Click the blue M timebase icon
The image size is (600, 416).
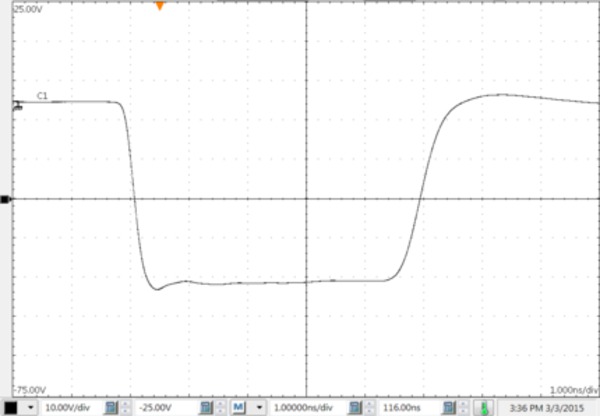pos(238,407)
